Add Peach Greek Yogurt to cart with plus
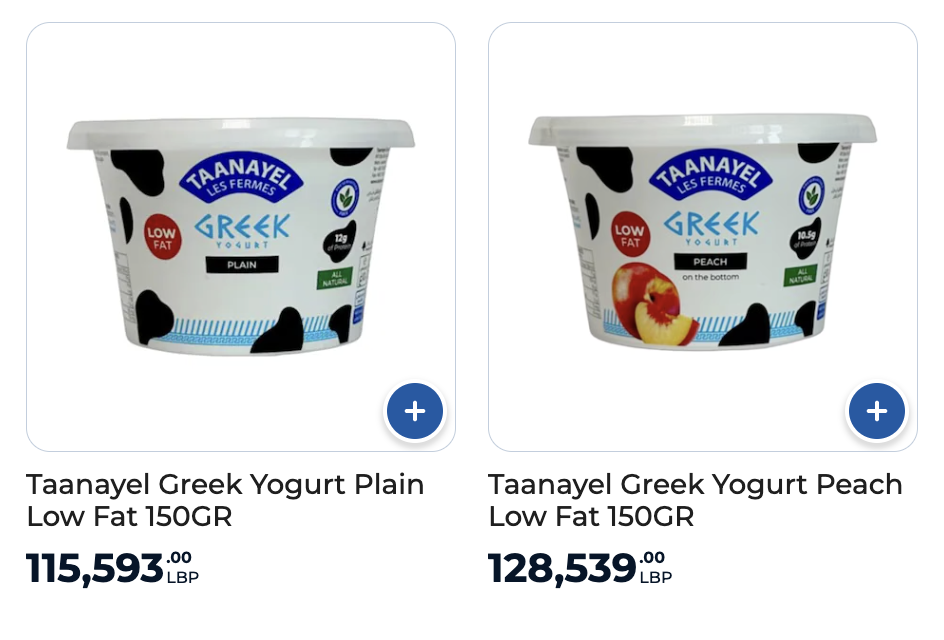This screenshot has height=640, width=944. 877,411
